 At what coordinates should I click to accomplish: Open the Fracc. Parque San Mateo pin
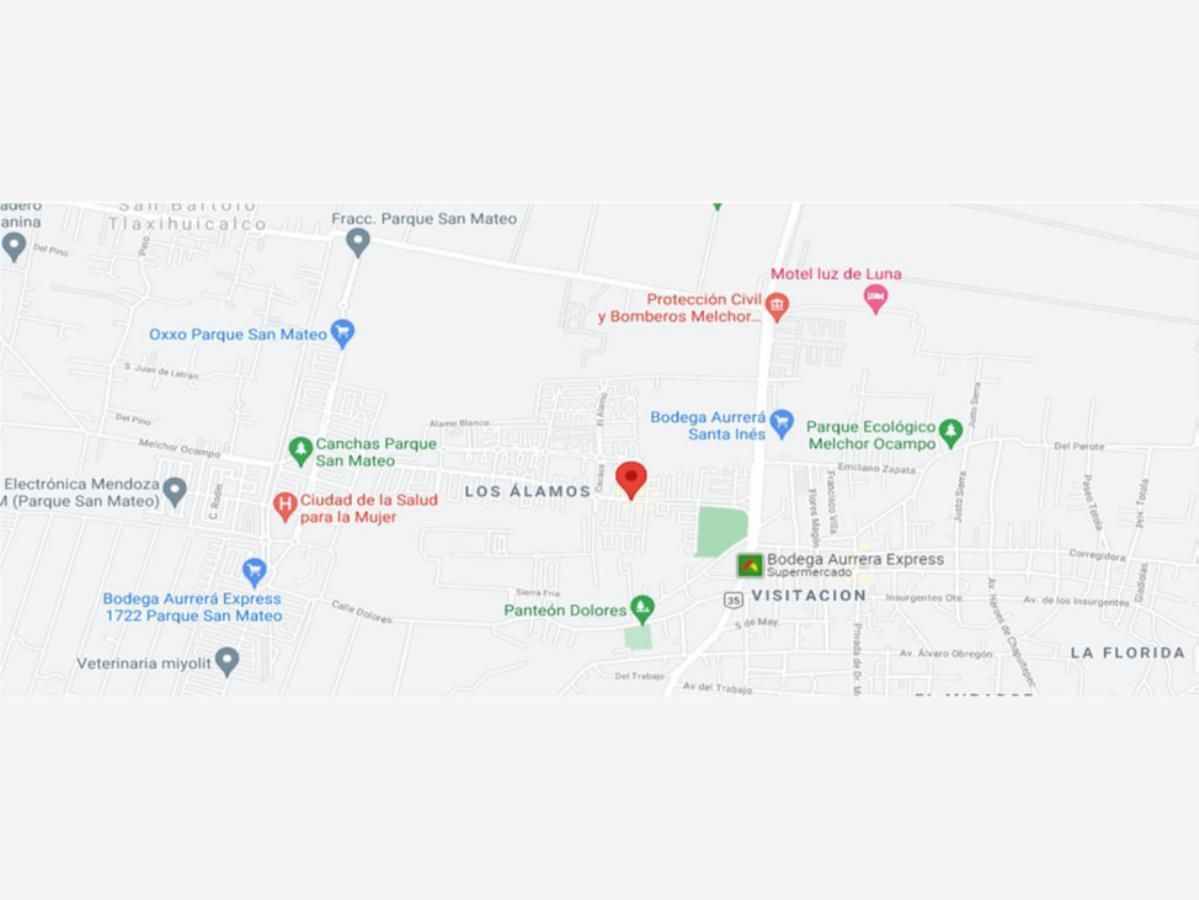pos(358,243)
